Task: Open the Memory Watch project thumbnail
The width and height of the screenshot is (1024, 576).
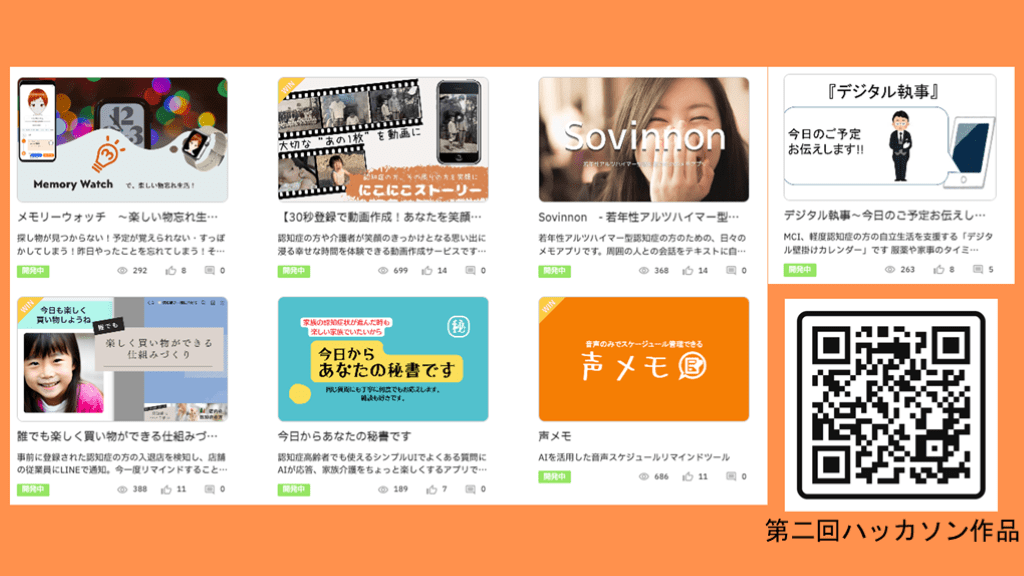Action: (122, 140)
